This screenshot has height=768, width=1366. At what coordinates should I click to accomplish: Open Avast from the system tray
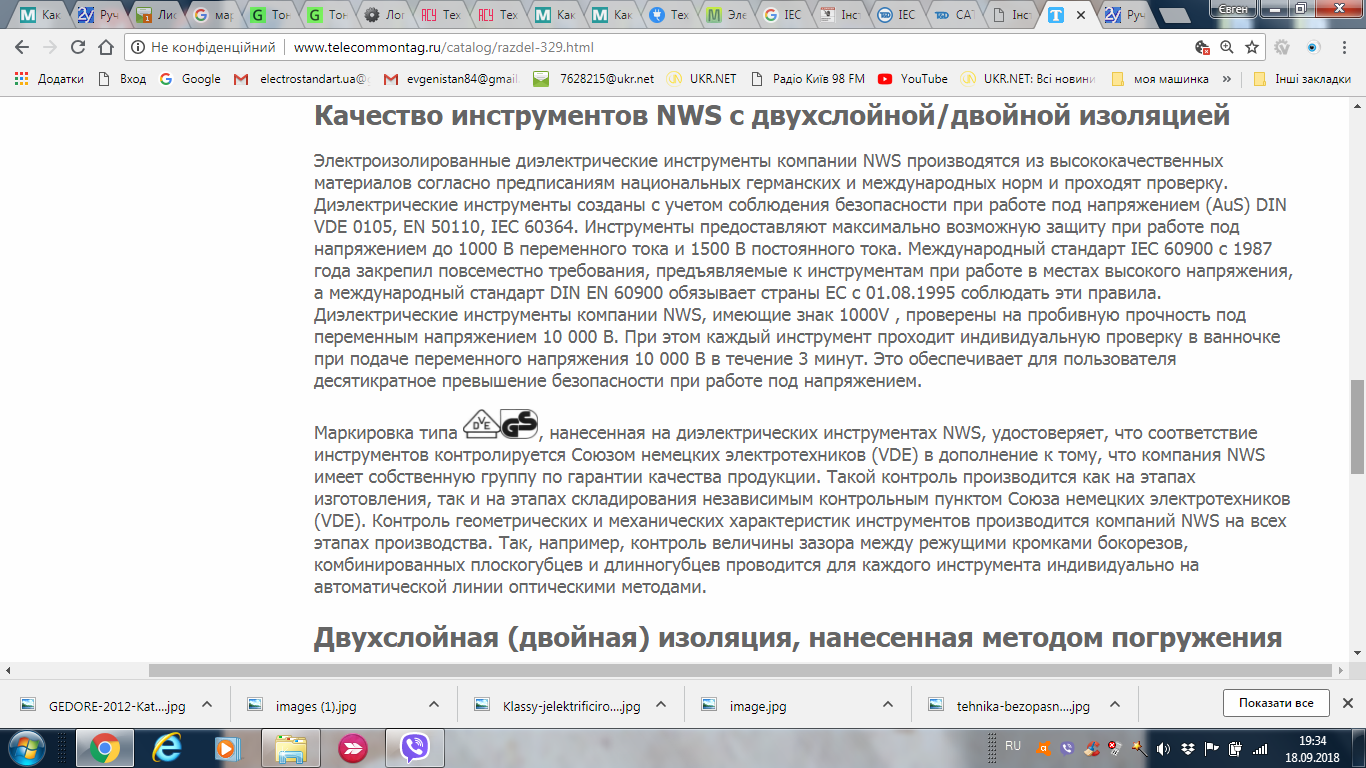click(x=1044, y=747)
